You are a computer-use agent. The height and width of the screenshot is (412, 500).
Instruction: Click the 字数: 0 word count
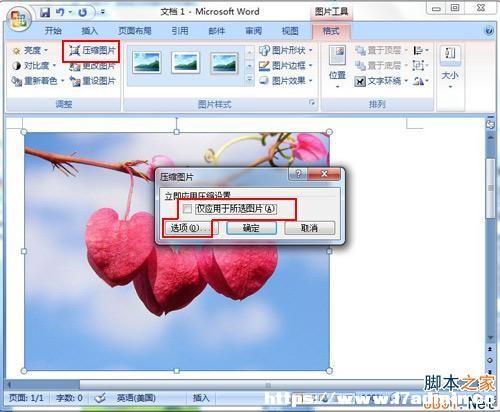[x=69, y=398]
